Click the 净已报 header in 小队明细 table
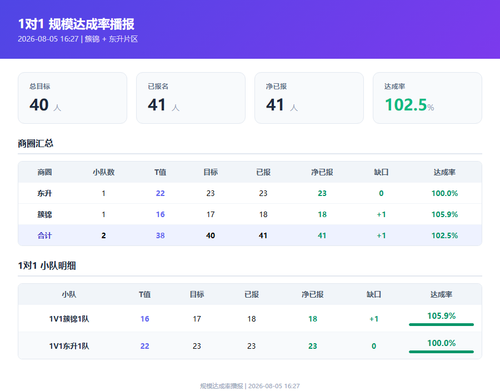Image resolution: width=500 pixels, height=392 pixels. (312, 294)
